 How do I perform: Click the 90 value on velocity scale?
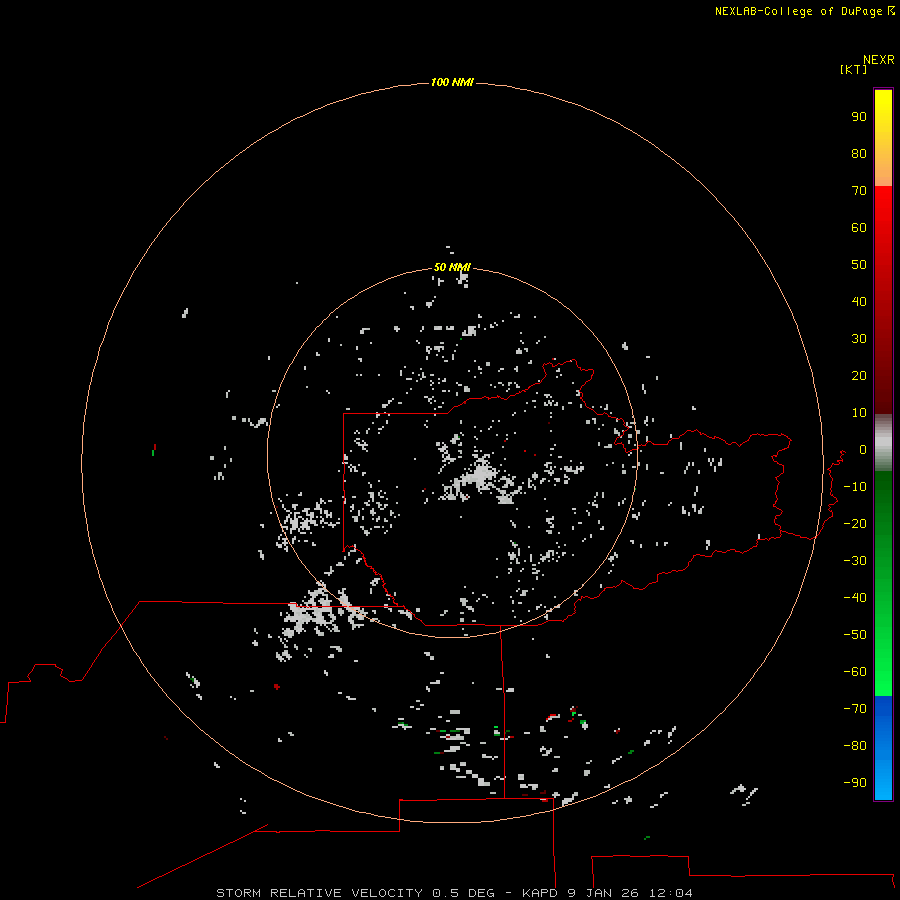[859, 117]
